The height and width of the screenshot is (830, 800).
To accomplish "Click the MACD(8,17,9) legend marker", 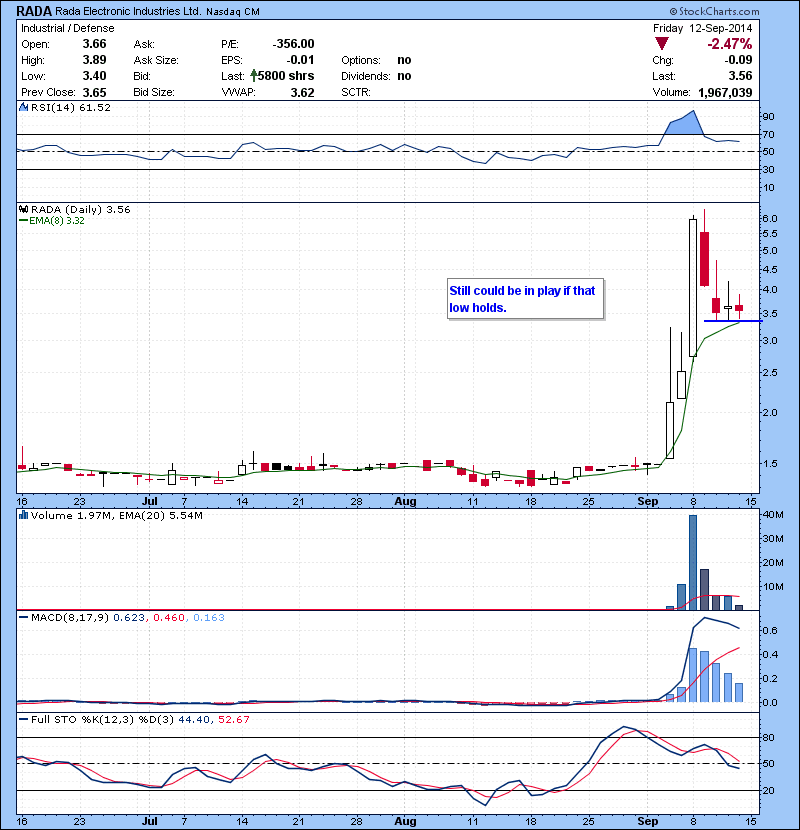I will (23, 617).
